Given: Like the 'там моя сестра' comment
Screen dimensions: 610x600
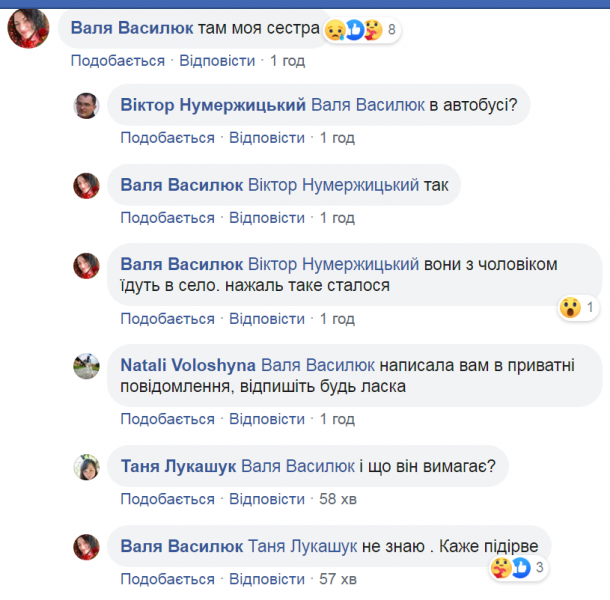Looking at the screenshot, I should tap(117, 61).
